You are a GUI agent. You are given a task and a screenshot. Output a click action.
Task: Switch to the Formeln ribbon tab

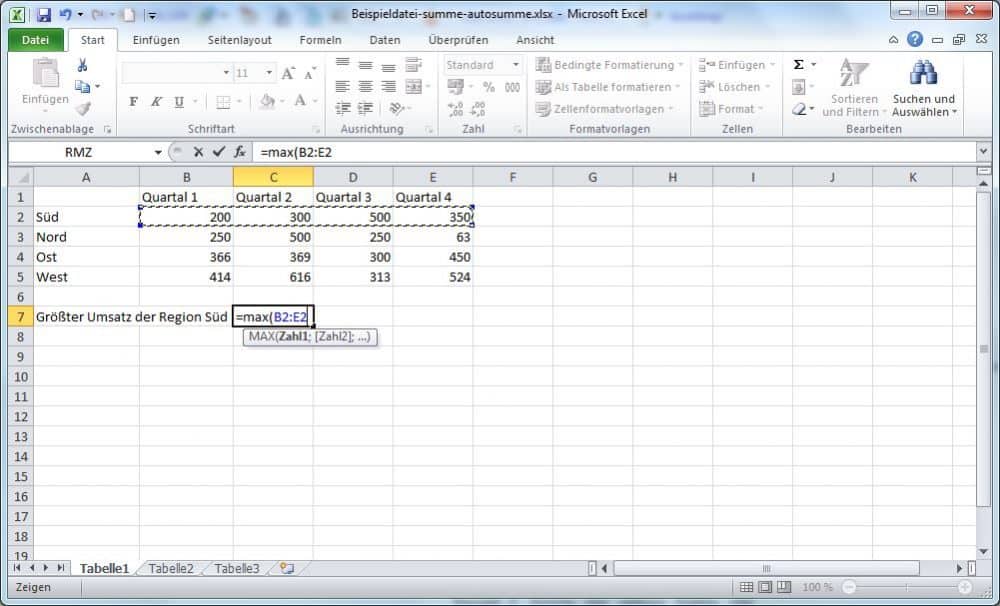click(321, 40)
